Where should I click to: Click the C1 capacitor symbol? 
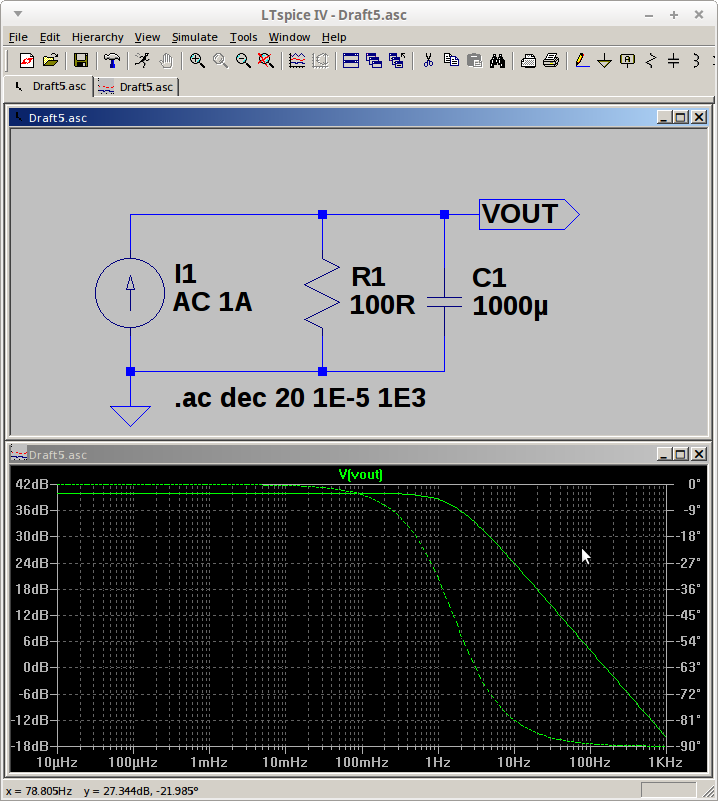(x=444, y=303)
